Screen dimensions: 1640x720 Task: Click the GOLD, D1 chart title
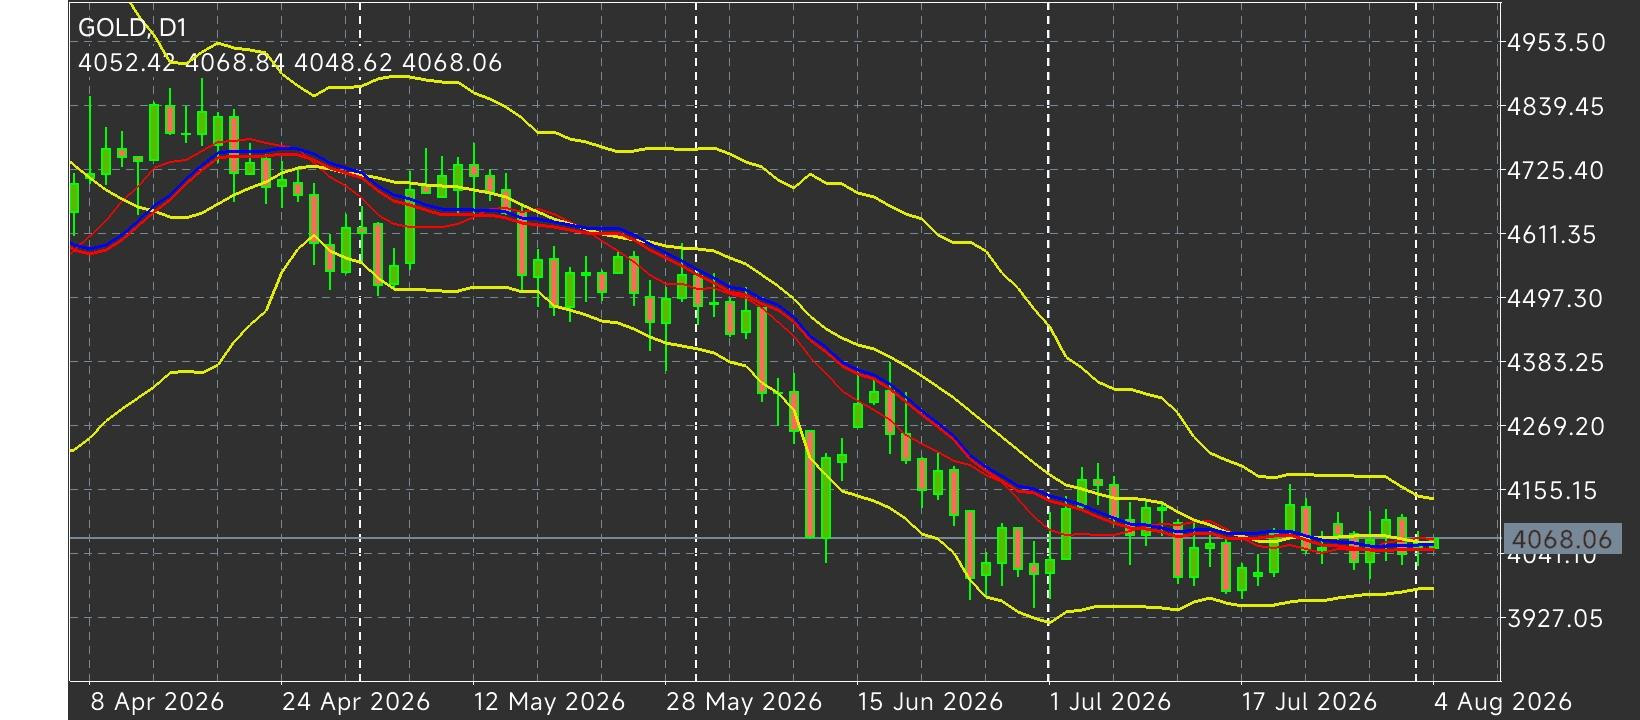(132, 27)
